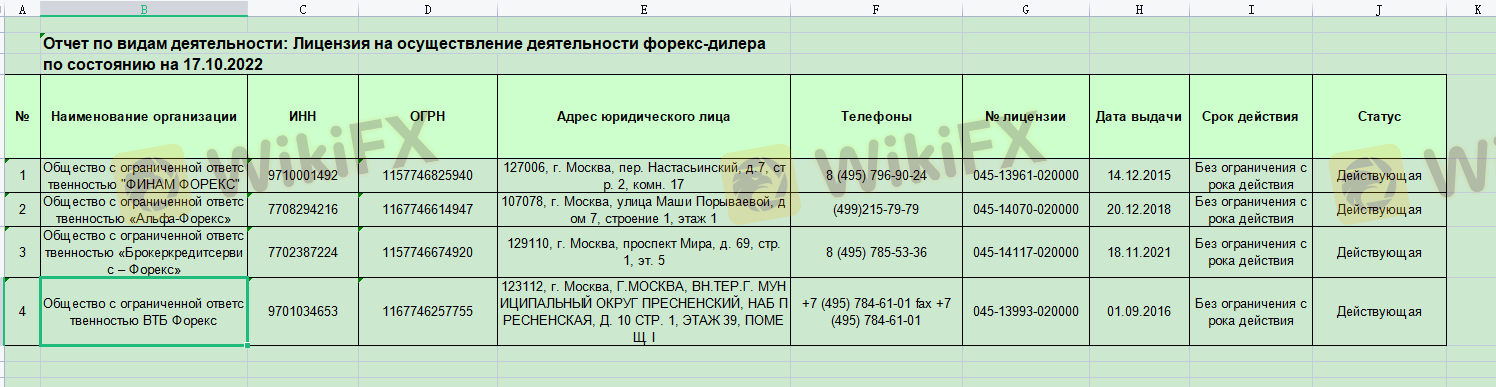Click the report title cell
The width and height of the screenshot is (1496, 387).
pyautogui.click(x=404, y=54)
